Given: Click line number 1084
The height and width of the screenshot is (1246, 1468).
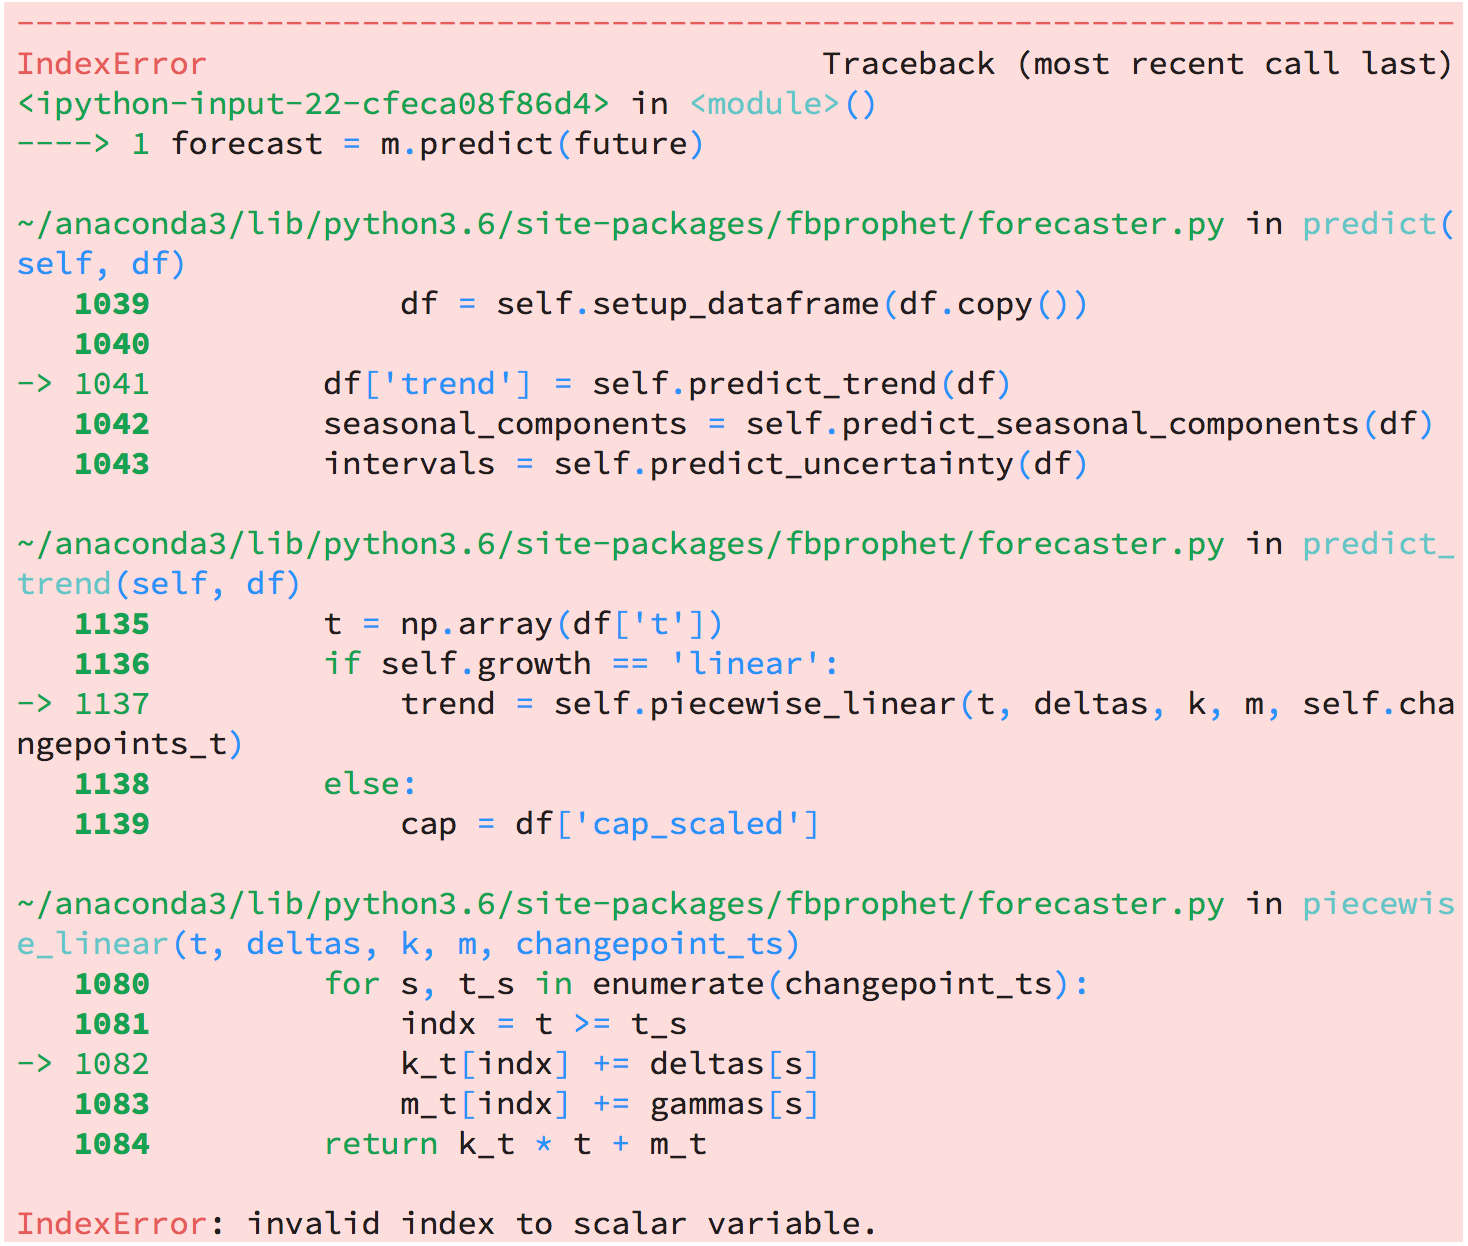Looking at the screenshot, I should pyautogui.click(x=112, y=1144).
